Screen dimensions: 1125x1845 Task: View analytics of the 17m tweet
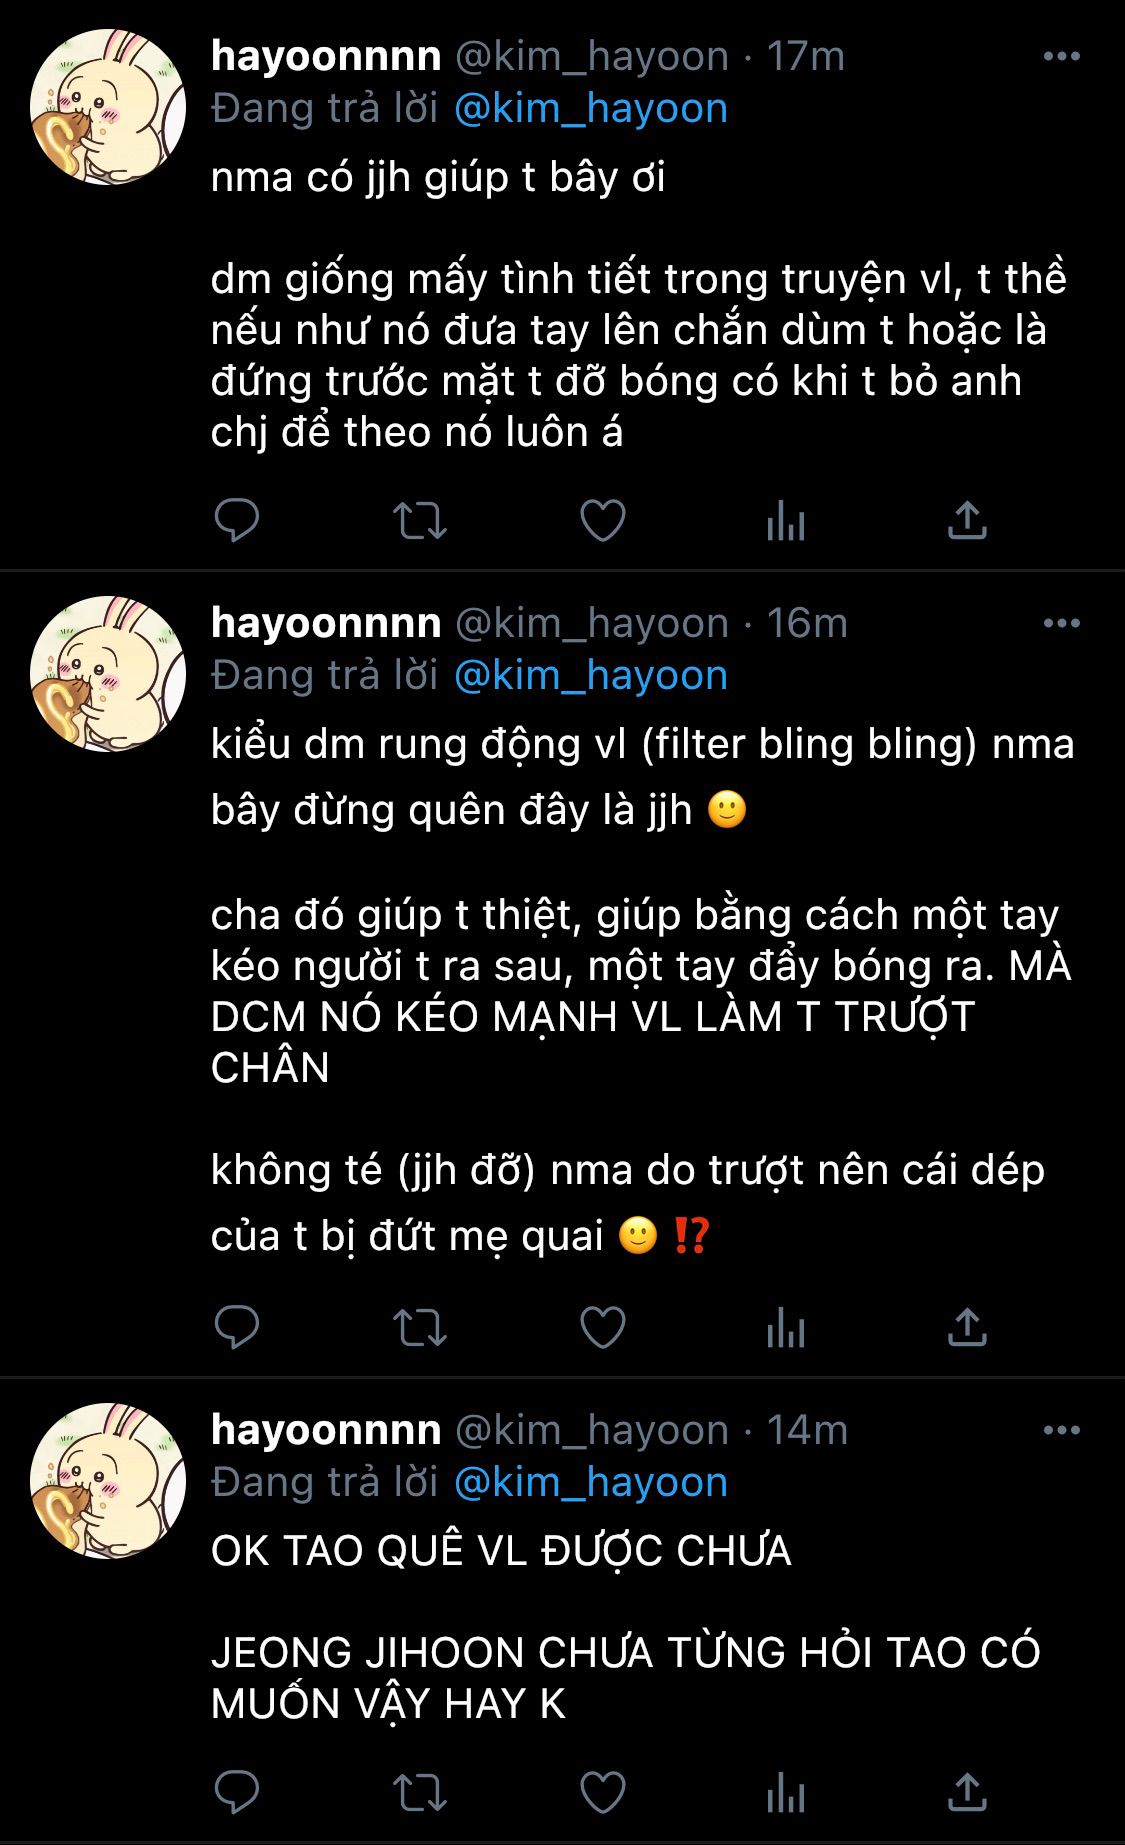click(786, 521)
